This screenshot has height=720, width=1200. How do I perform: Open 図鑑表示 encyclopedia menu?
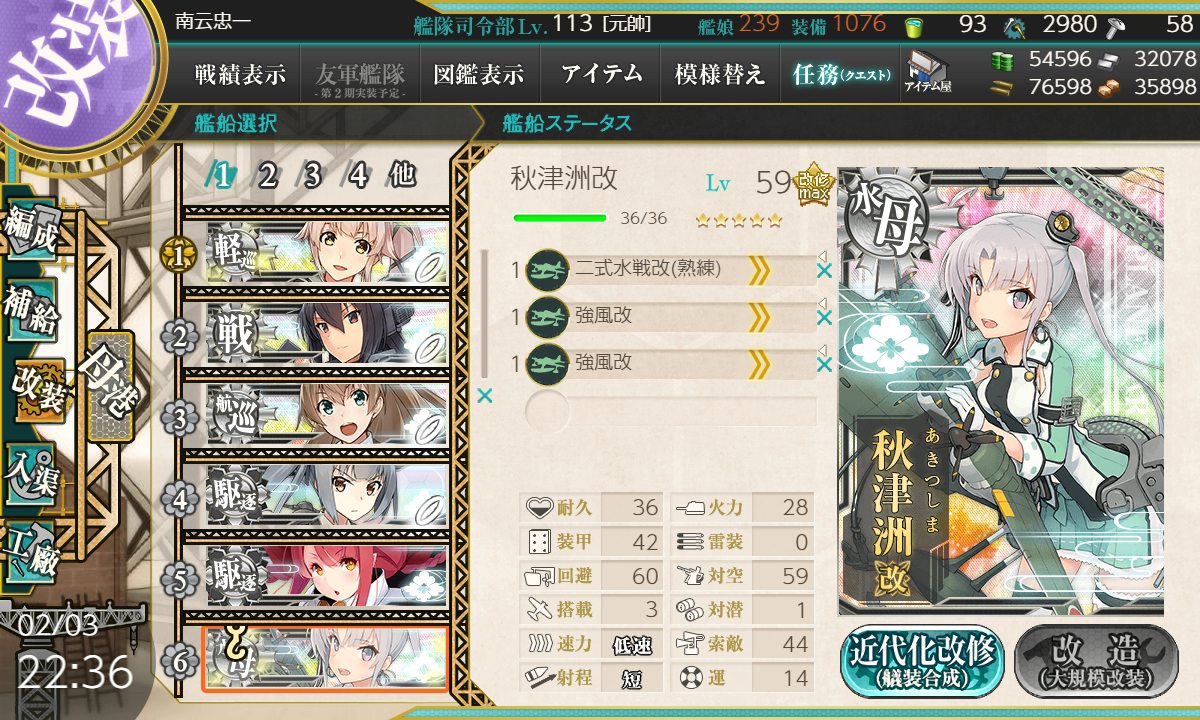point(479,74)
